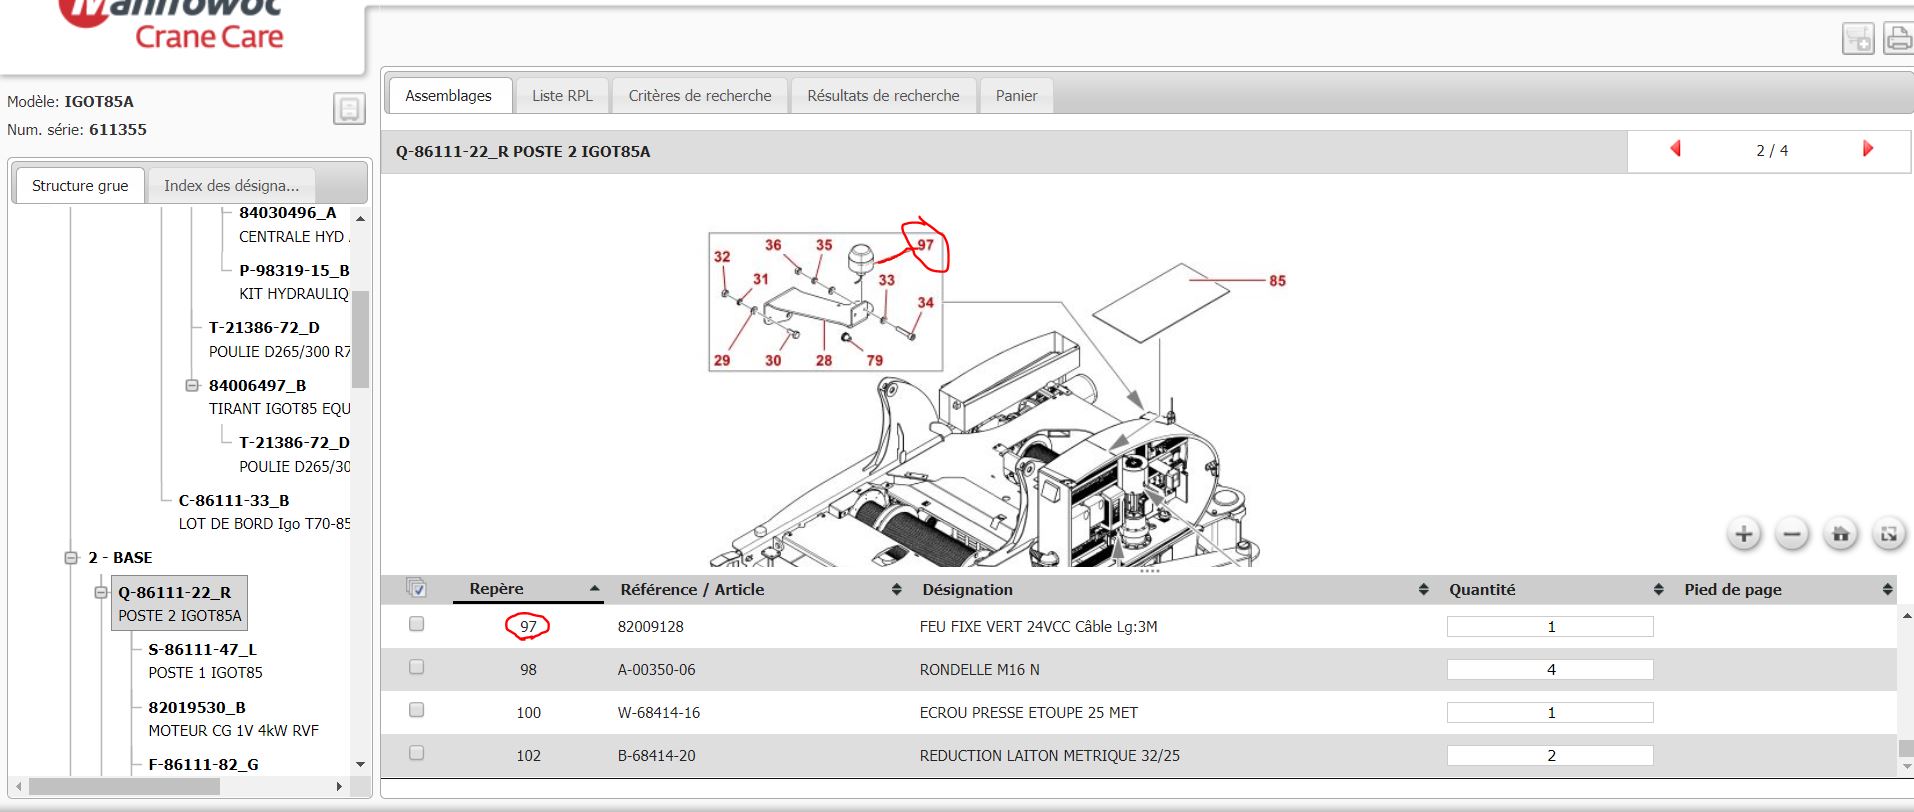
Task: Collapse the 2 - BASE tree node
Action: click(x=71, y=558)
